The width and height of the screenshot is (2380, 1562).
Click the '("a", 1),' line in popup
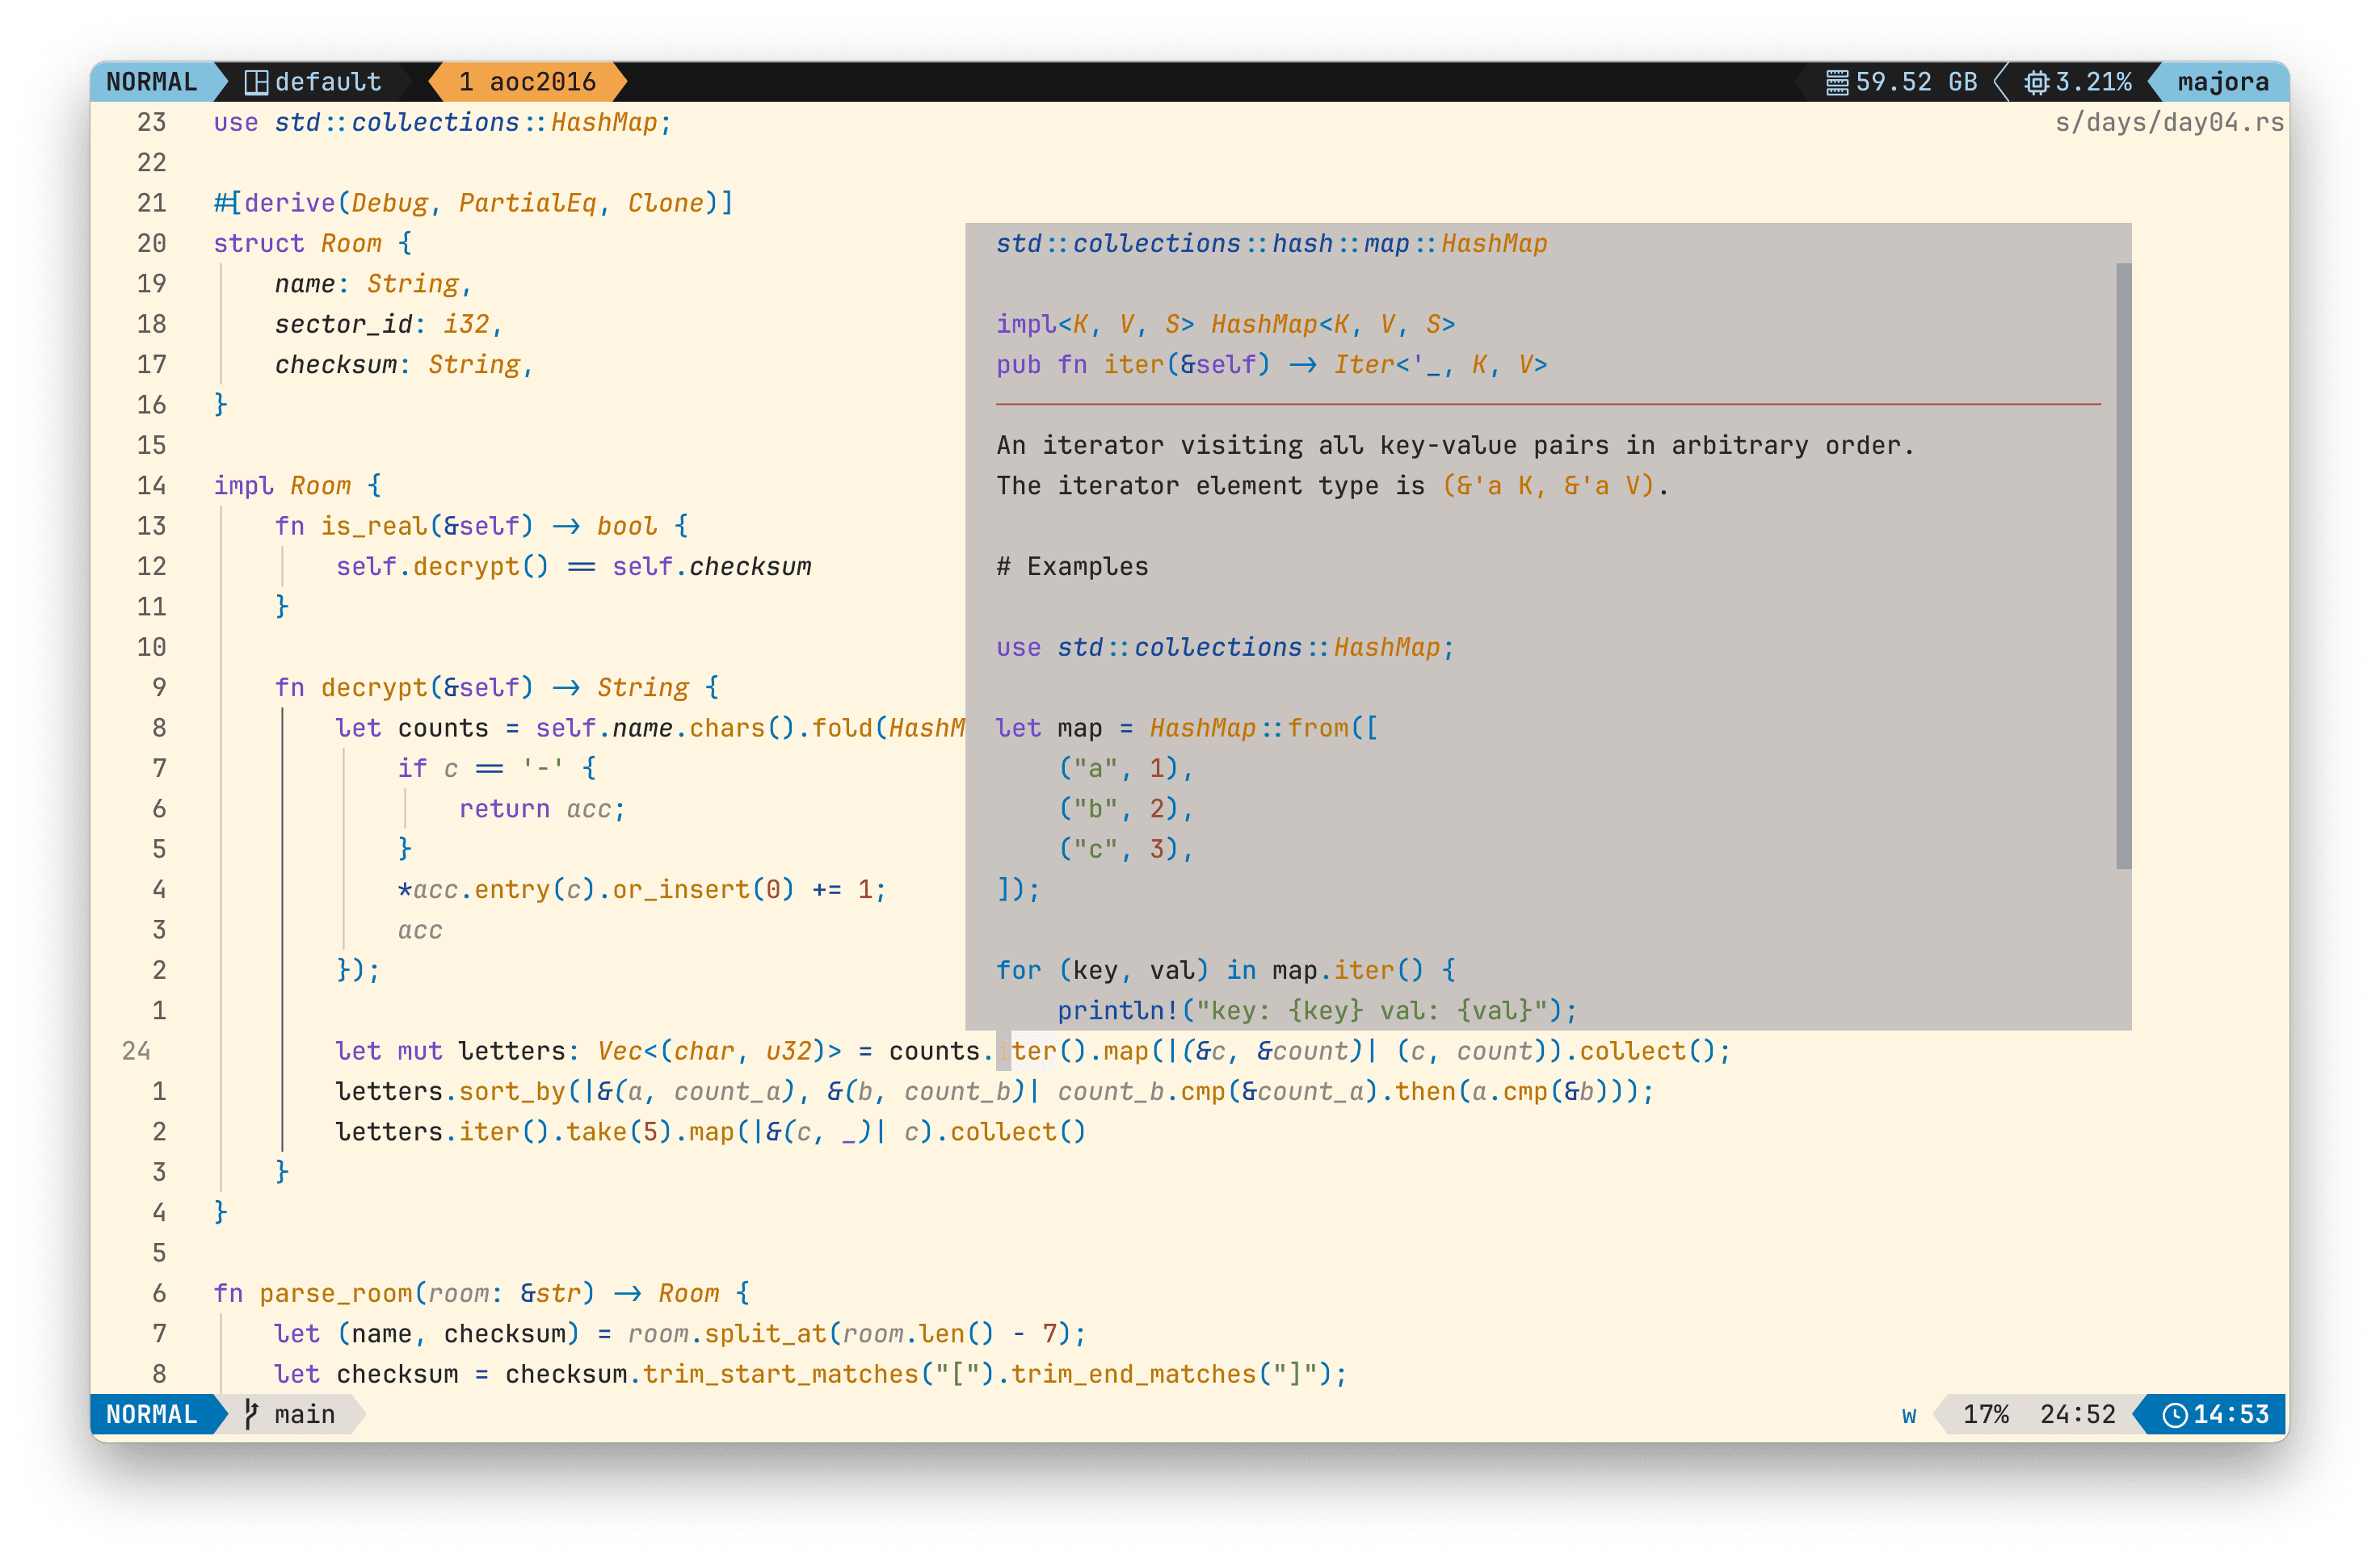coord(1125,769)
